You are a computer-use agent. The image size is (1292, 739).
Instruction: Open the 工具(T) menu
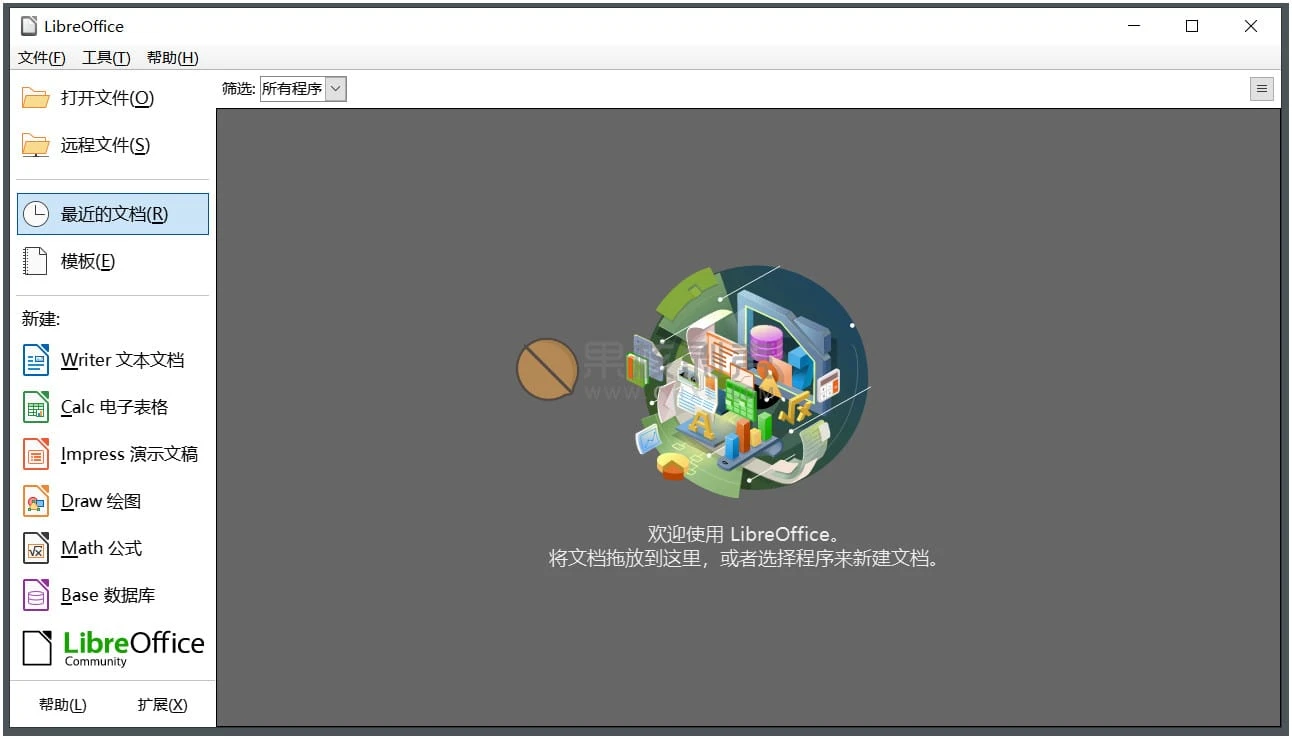[106, 58]
